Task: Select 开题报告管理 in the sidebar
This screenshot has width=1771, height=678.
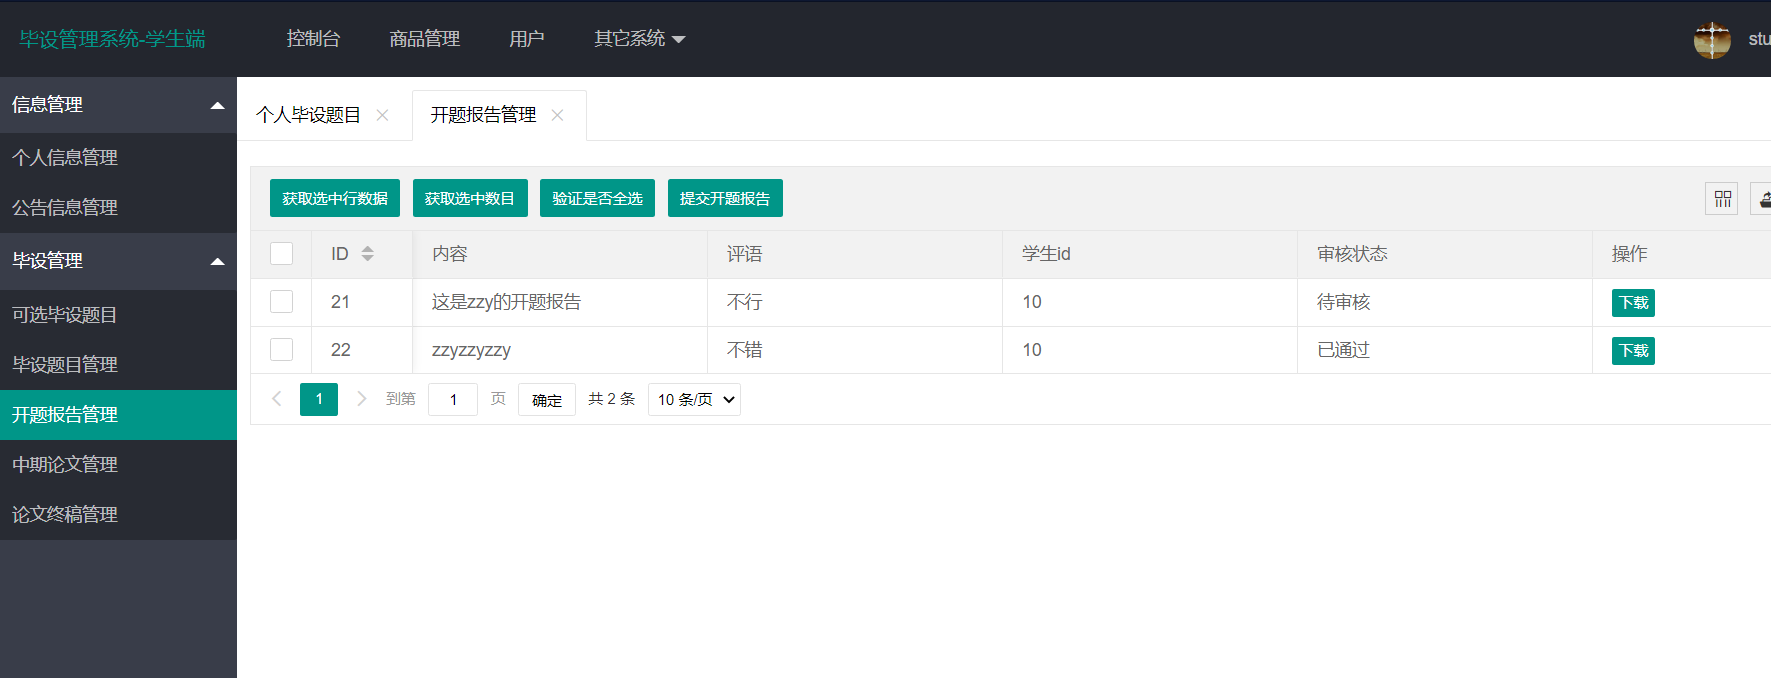Action: (x=118, y=414)
